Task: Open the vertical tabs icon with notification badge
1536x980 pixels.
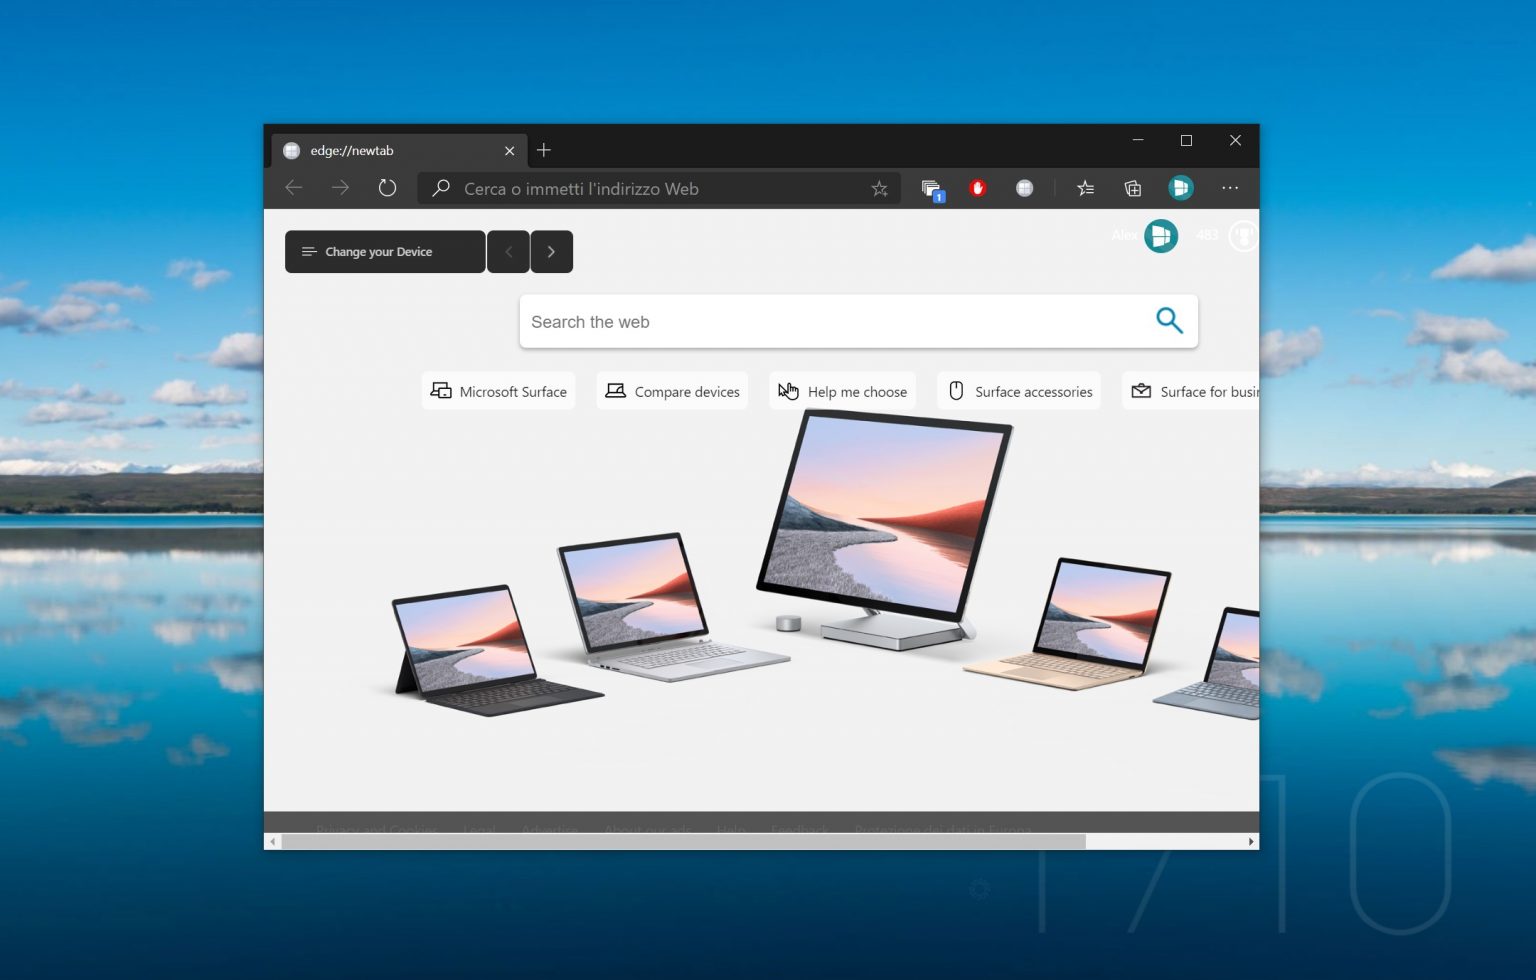Action: [930, 188]
